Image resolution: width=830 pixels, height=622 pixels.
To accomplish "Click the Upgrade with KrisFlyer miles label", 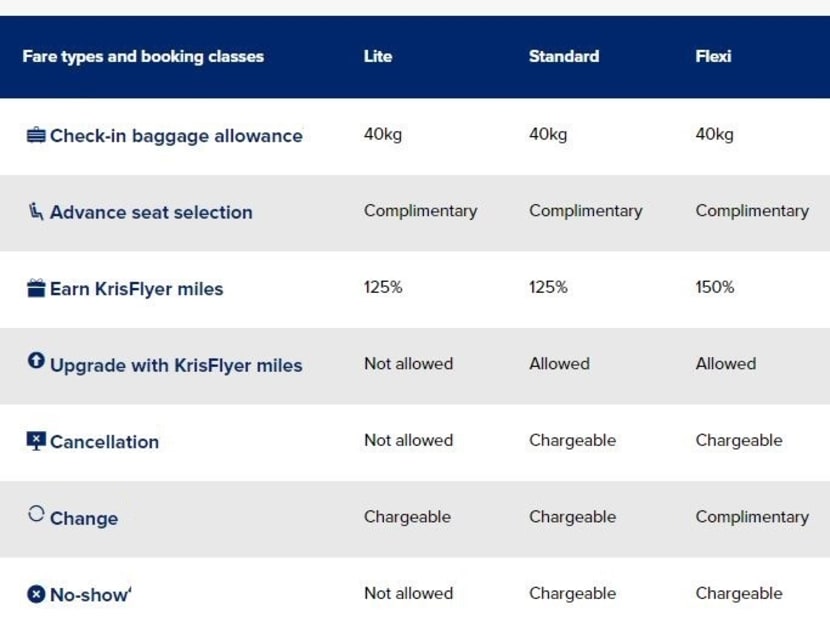I will pos(176,365).
